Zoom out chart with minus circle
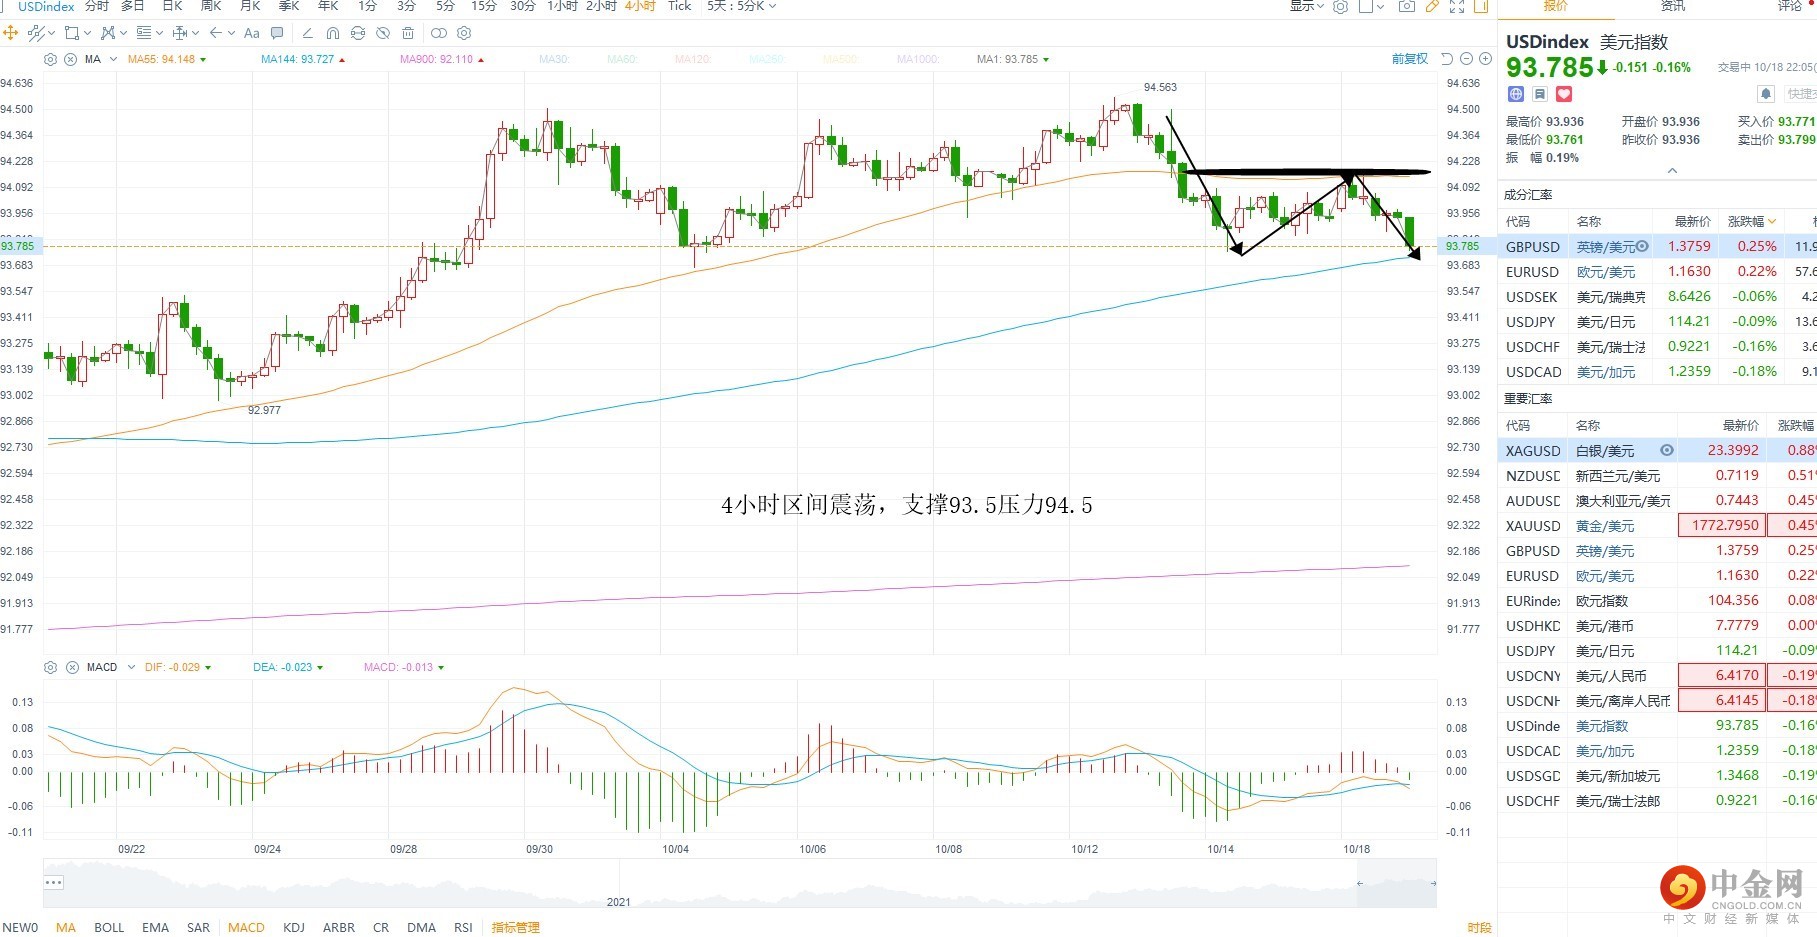Screen dimensions: 1817x937 click(1466, 59)
